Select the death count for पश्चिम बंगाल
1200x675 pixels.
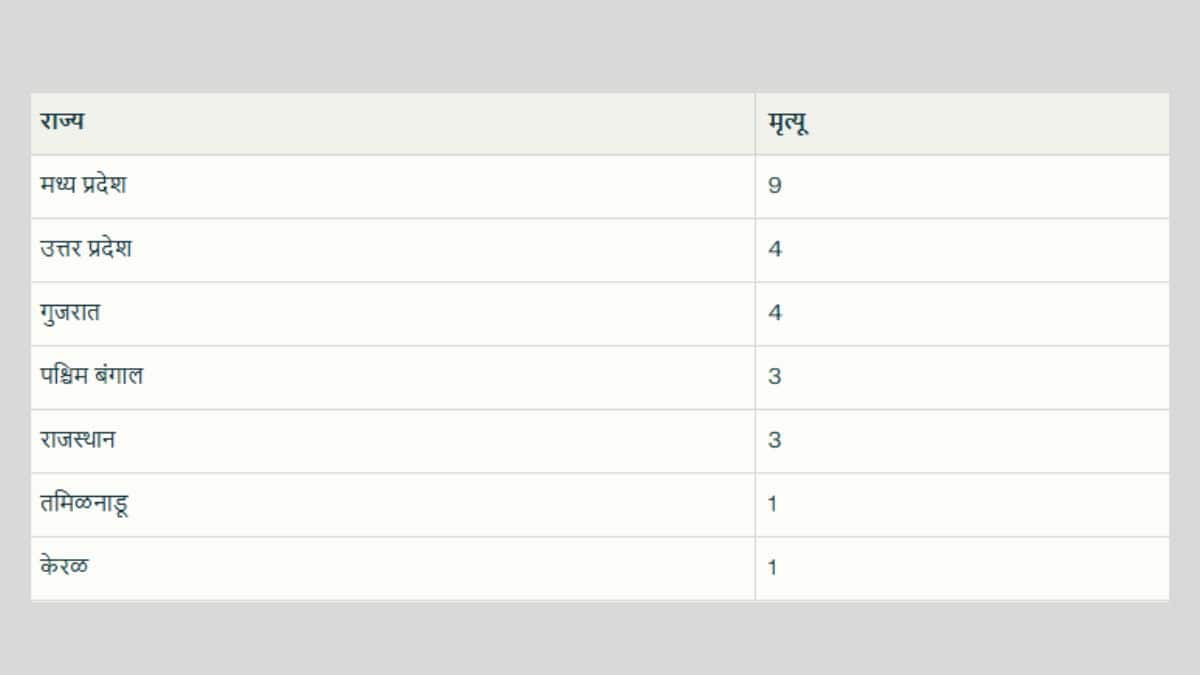click(x=775, y=377)
